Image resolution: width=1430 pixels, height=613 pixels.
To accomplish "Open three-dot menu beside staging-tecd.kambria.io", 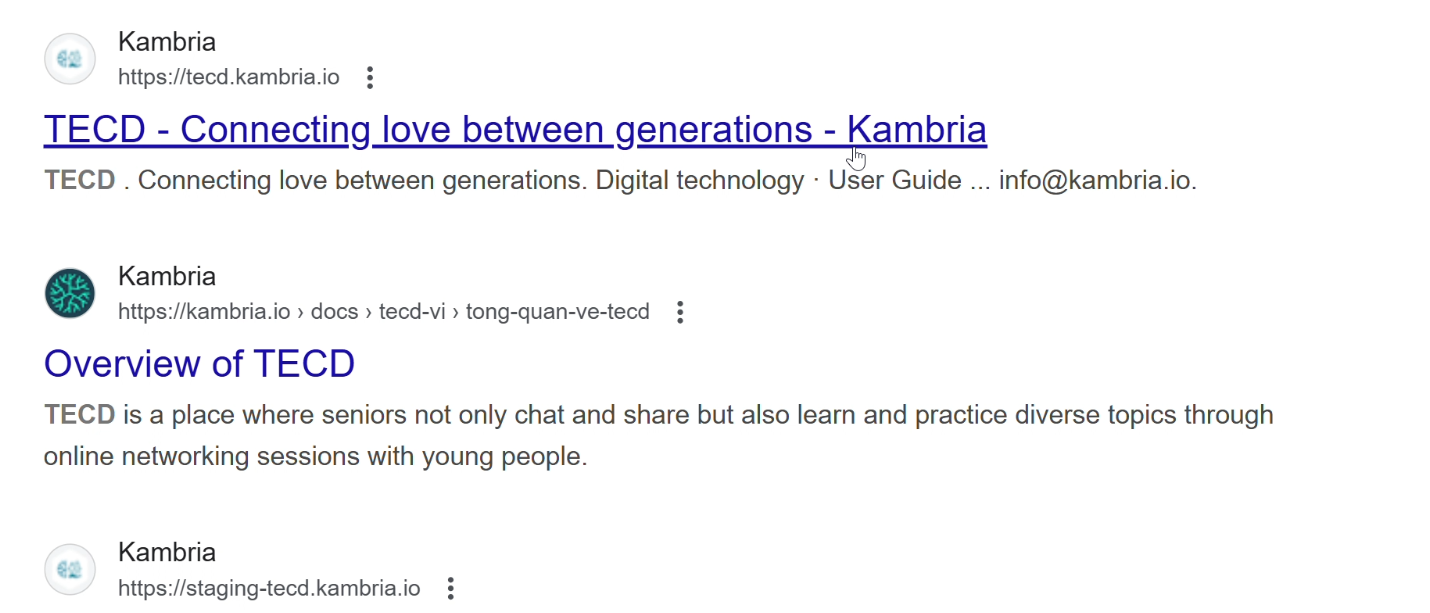I will (x=451, y=588).
